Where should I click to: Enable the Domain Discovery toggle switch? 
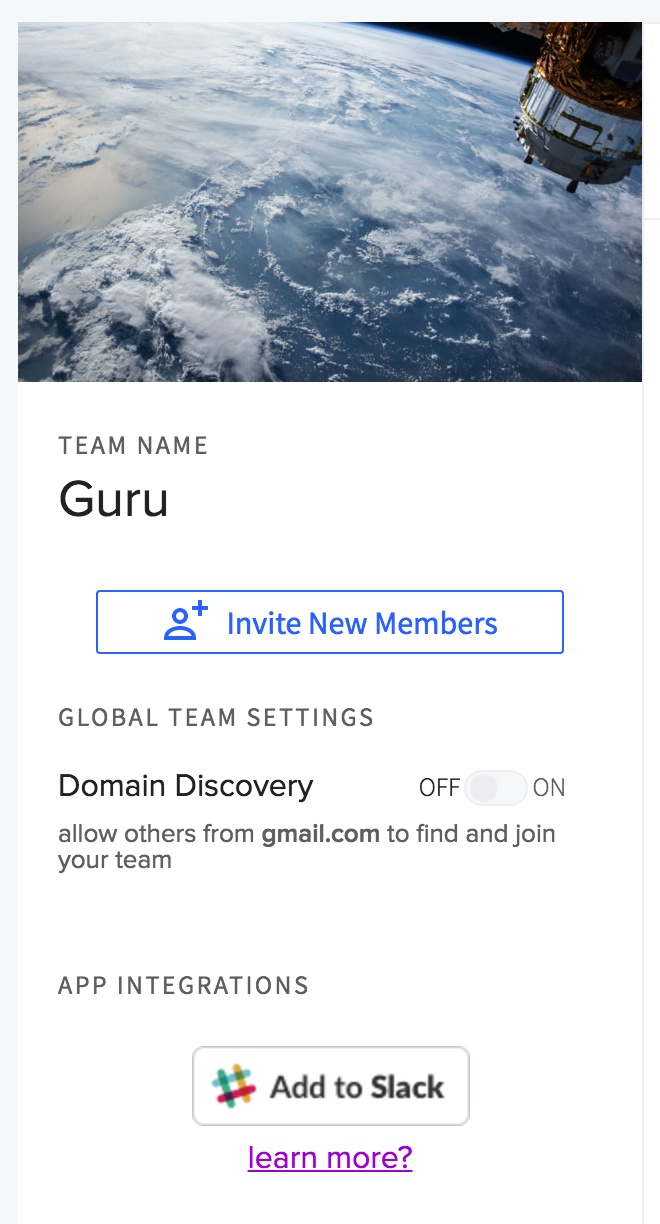(x=495, y=788)
